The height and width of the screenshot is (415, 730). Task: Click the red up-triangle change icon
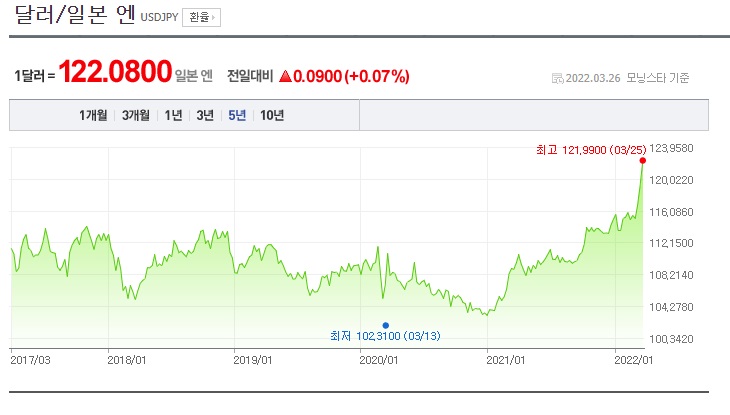tap(285, 76)
